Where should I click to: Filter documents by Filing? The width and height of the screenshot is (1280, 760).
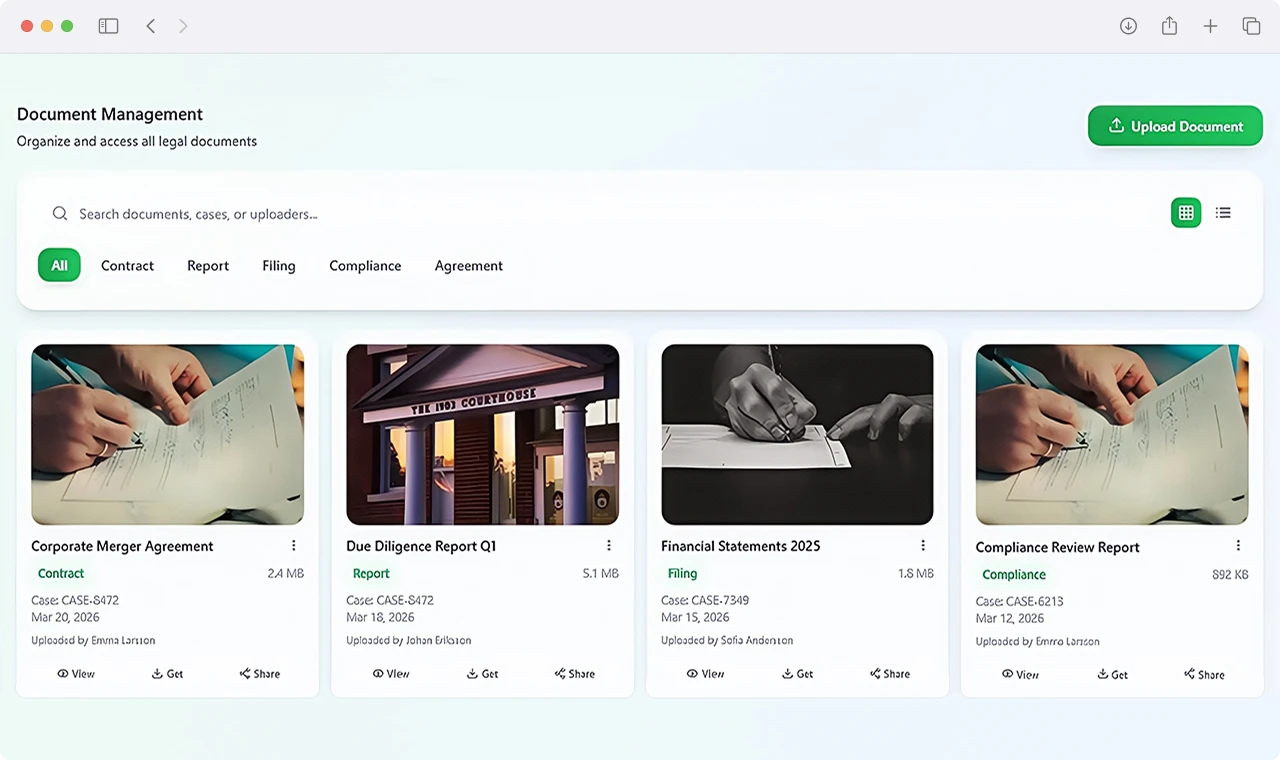[278, 265]
